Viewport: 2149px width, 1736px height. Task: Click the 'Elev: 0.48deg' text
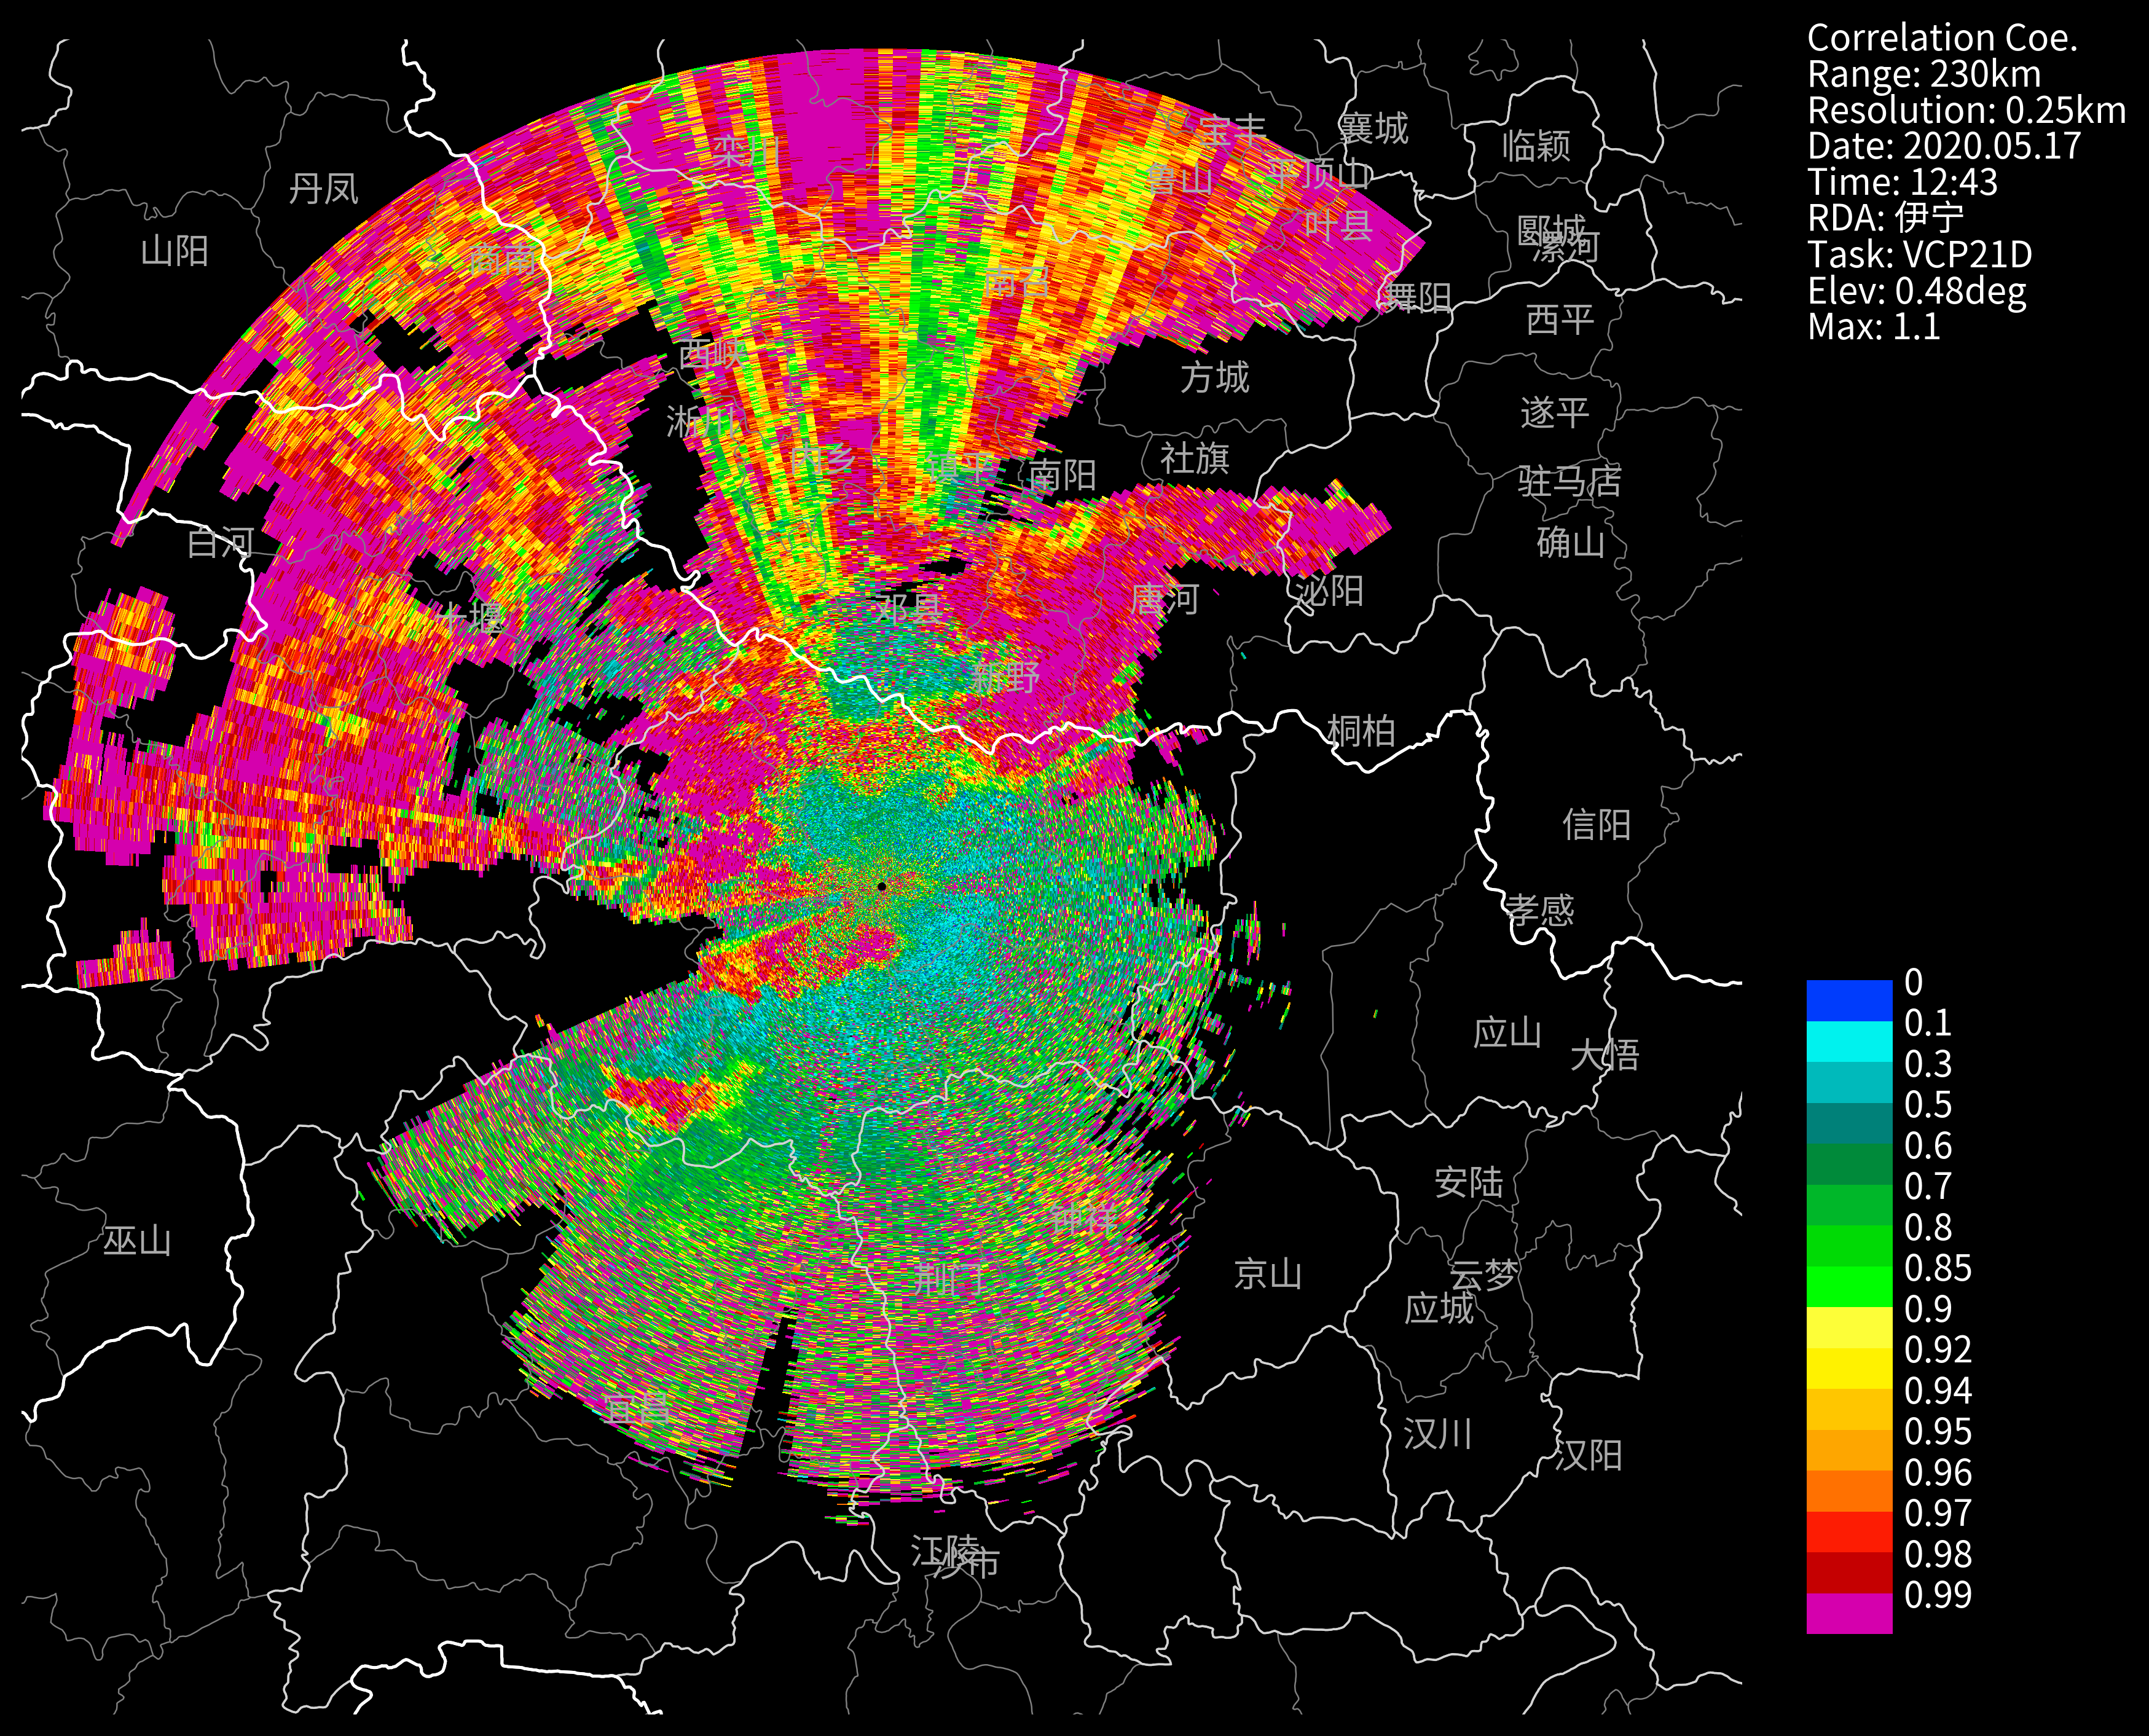(1917, 290)
